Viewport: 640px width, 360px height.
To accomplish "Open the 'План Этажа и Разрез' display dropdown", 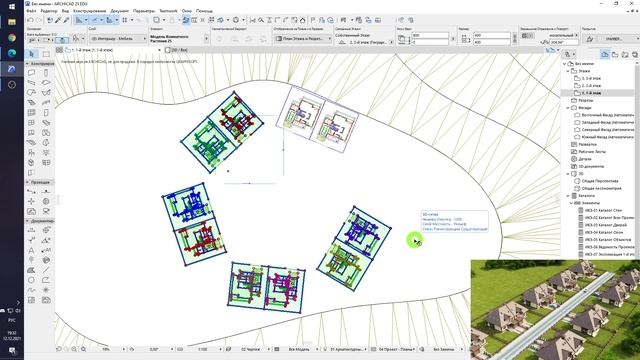I will coord(302,38).
